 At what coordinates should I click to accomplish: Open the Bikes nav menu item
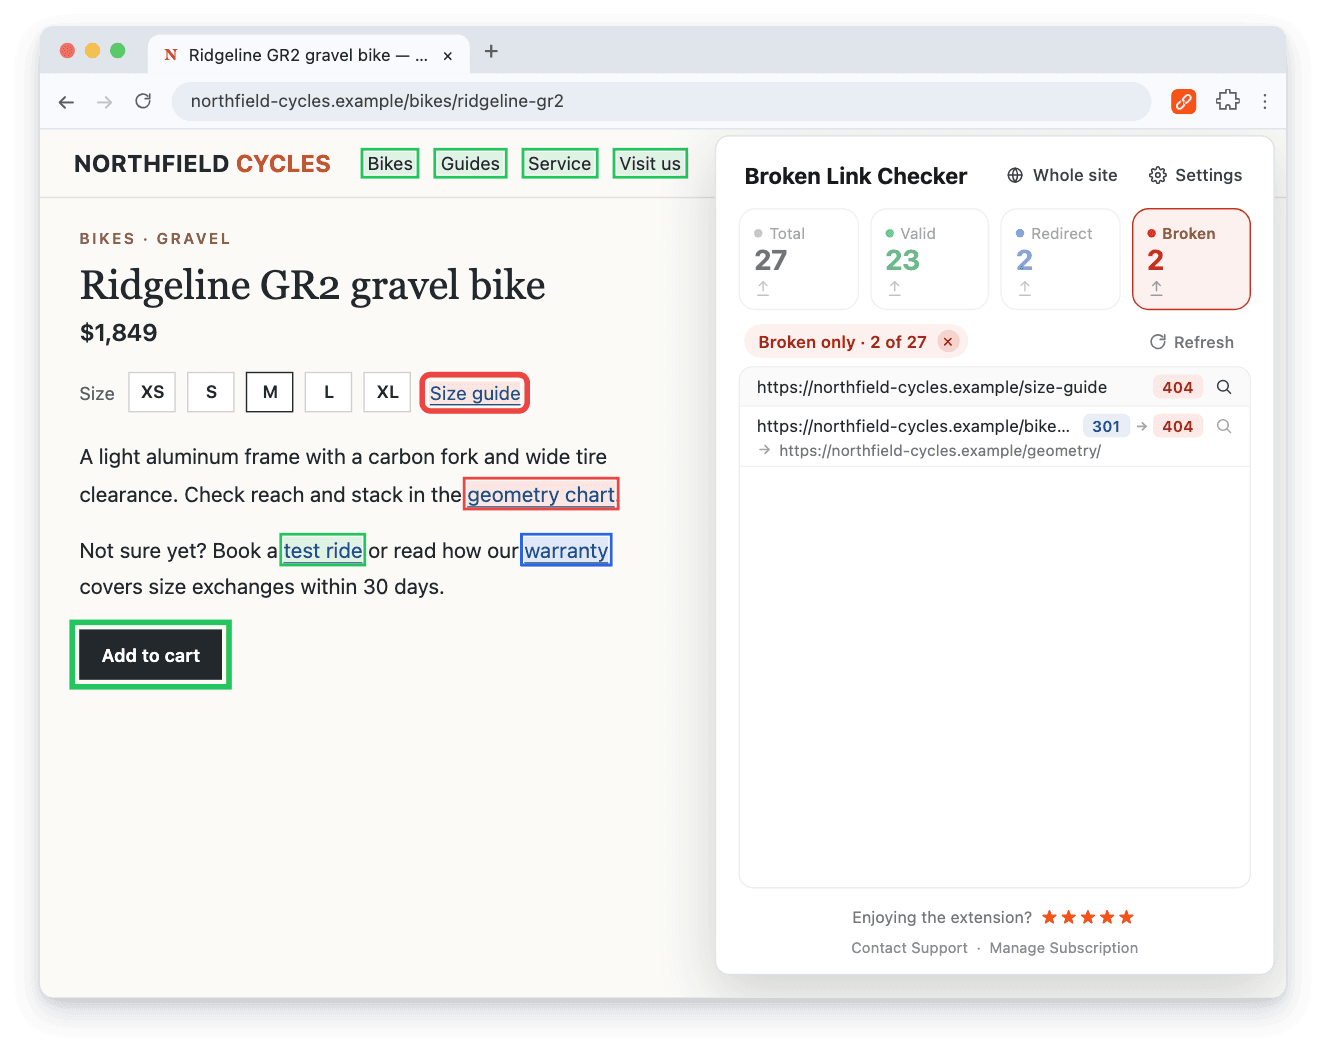point(390,164)
